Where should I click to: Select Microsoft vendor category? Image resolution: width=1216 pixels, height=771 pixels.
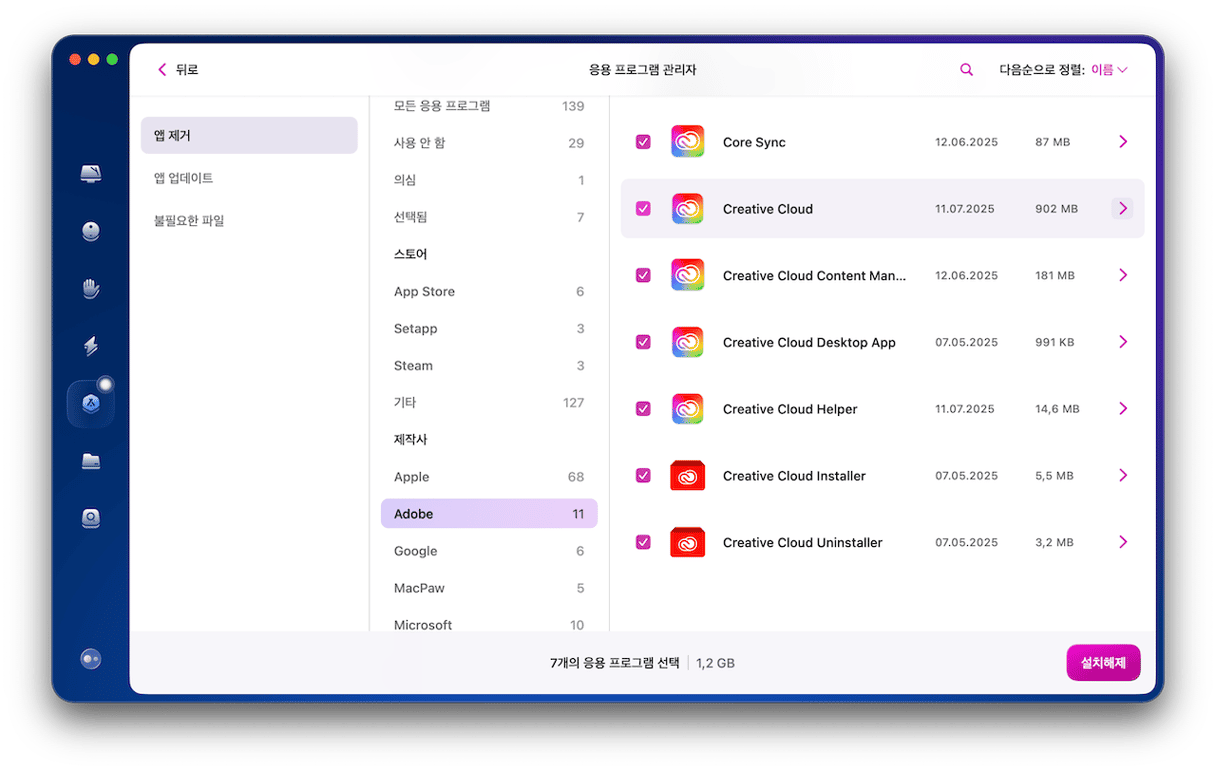[x=489, y=624]
